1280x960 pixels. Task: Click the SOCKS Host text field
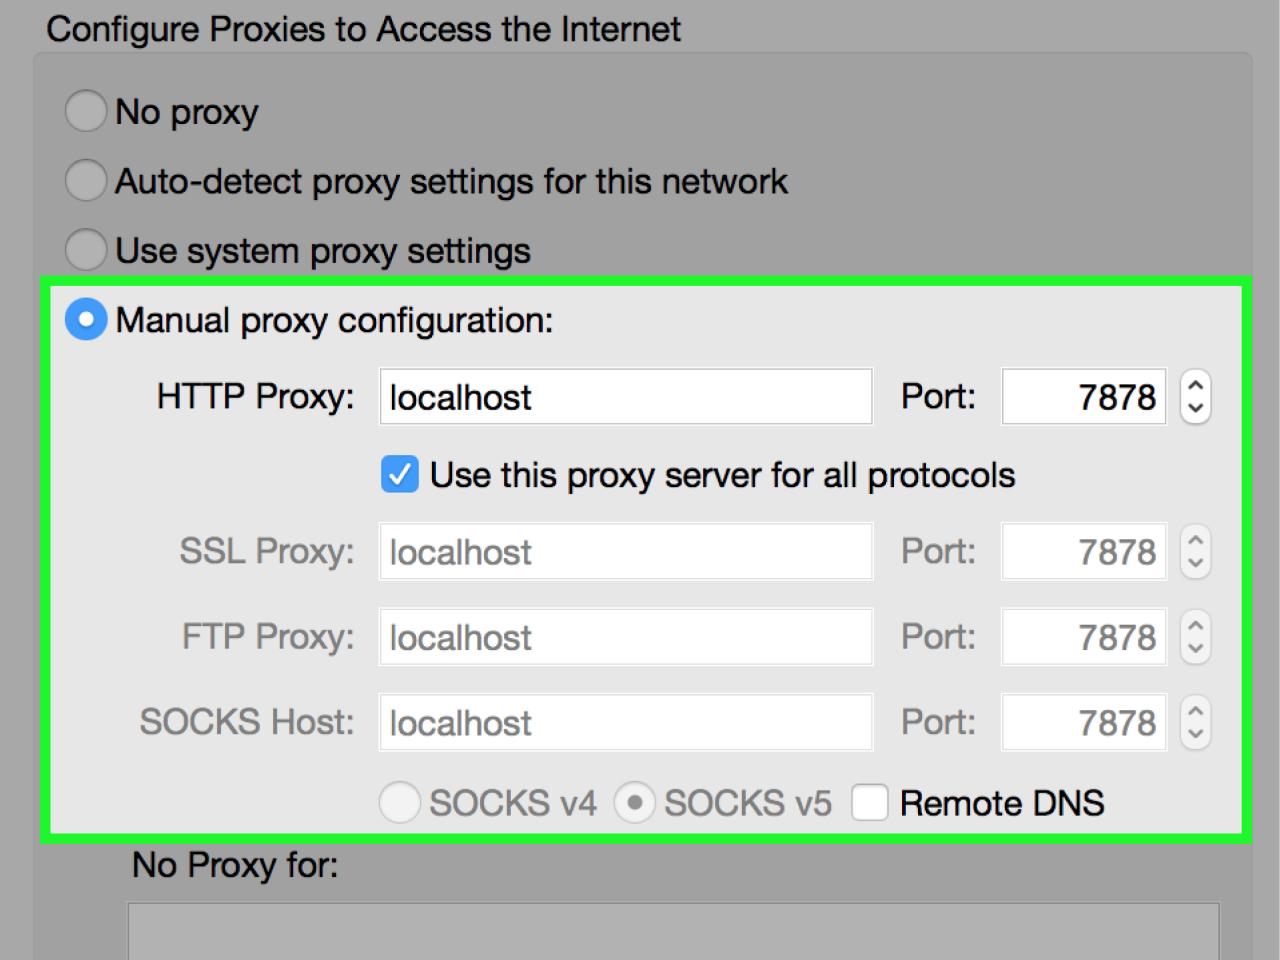pos(625,722)
